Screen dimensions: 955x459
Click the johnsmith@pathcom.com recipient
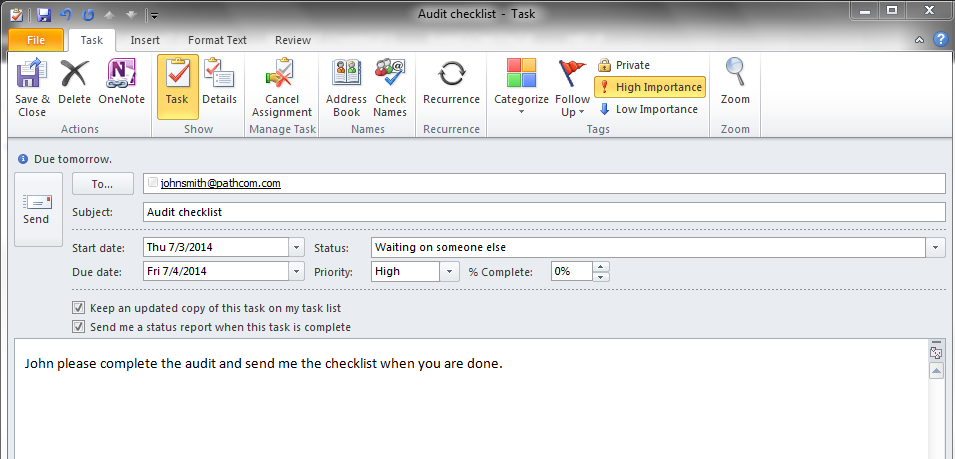pos(220,183)
